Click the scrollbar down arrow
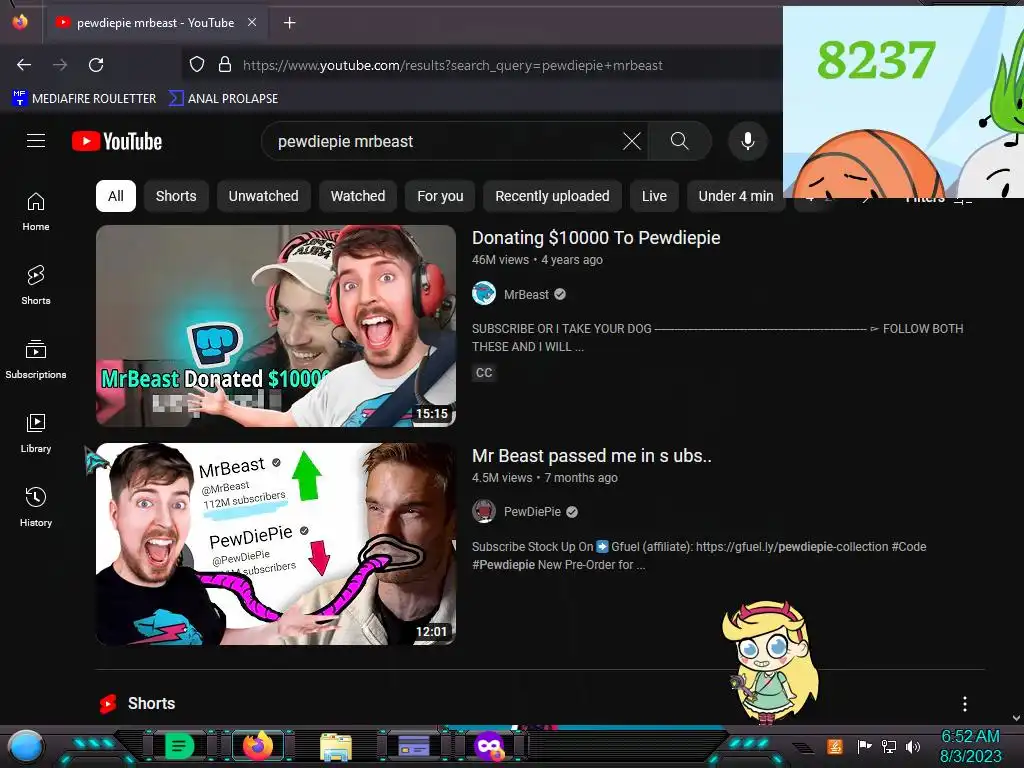Viewport: 1024px width, 768px height. (x=1016, y=718)
